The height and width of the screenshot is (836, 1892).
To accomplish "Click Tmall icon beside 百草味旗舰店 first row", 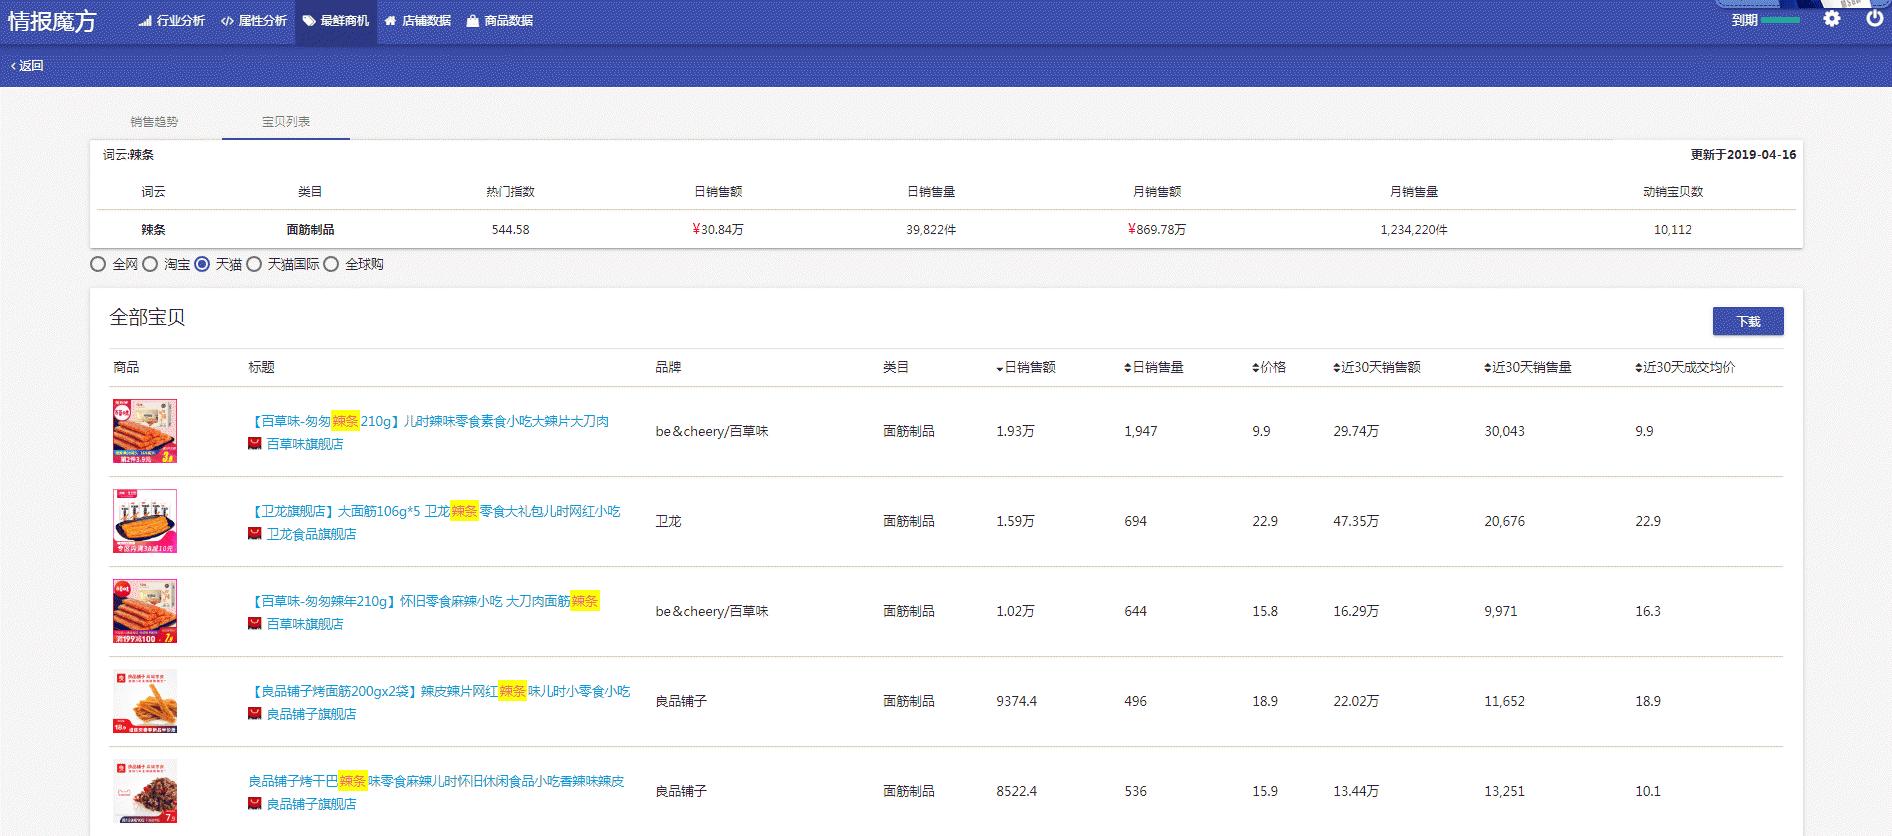I will click(x=255, y=444).
